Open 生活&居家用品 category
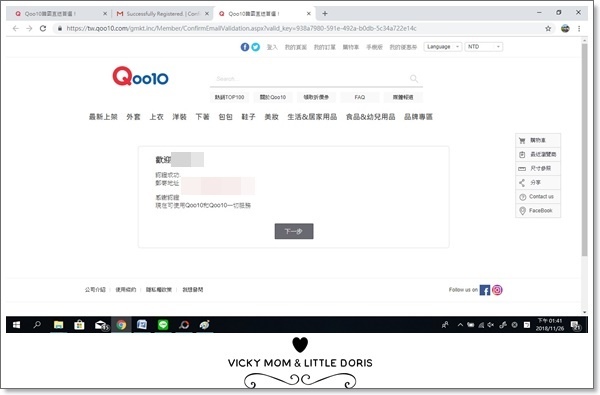The width and height of the screenshot is (600, 395). pyautogui.click(x=312, y=117)
